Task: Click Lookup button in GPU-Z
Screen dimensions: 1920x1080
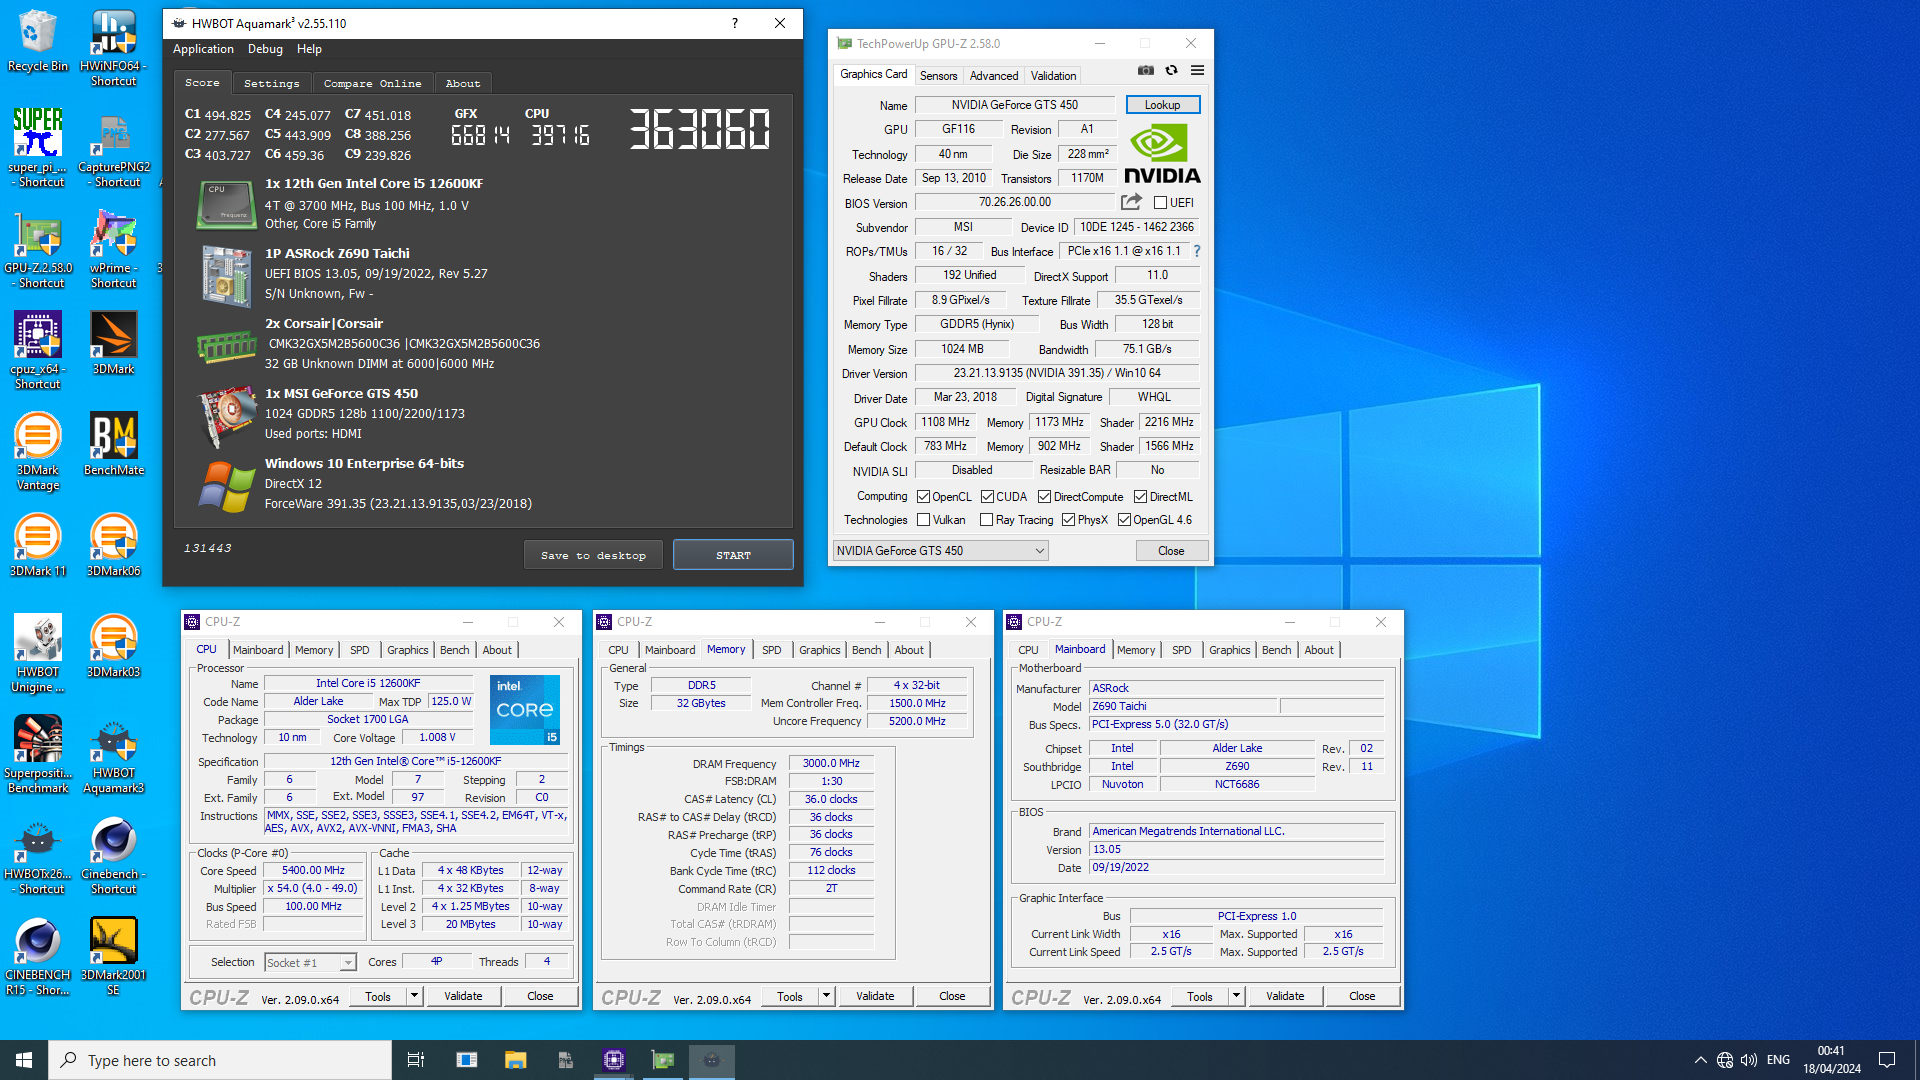Action: point(1162,105)
